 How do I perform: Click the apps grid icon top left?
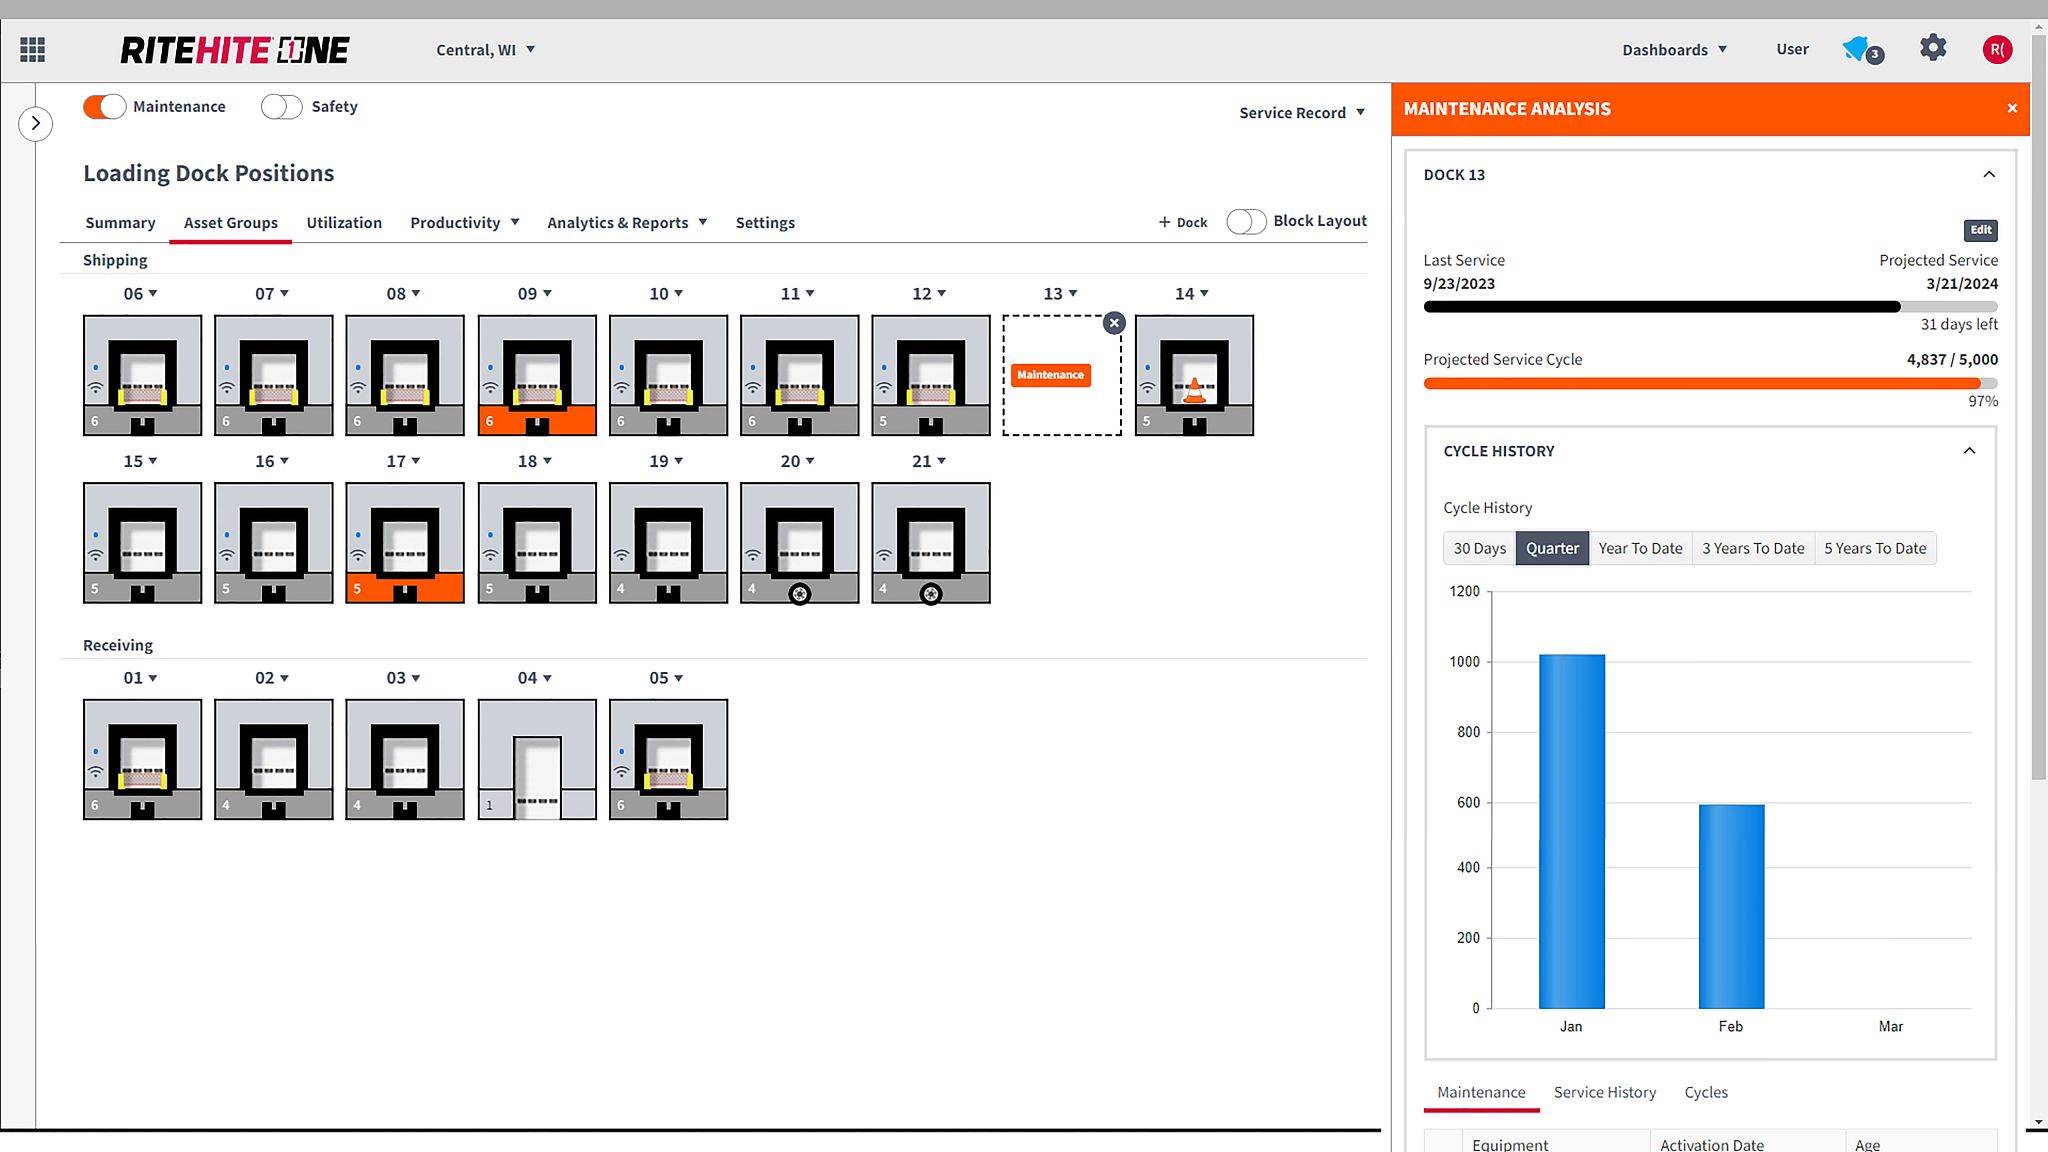32,49
